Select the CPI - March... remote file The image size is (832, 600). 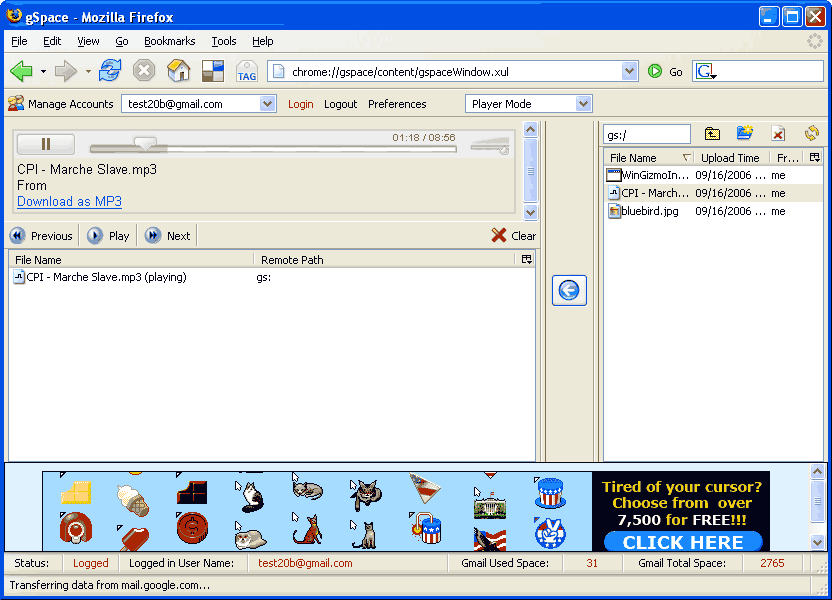click(714, 193)
